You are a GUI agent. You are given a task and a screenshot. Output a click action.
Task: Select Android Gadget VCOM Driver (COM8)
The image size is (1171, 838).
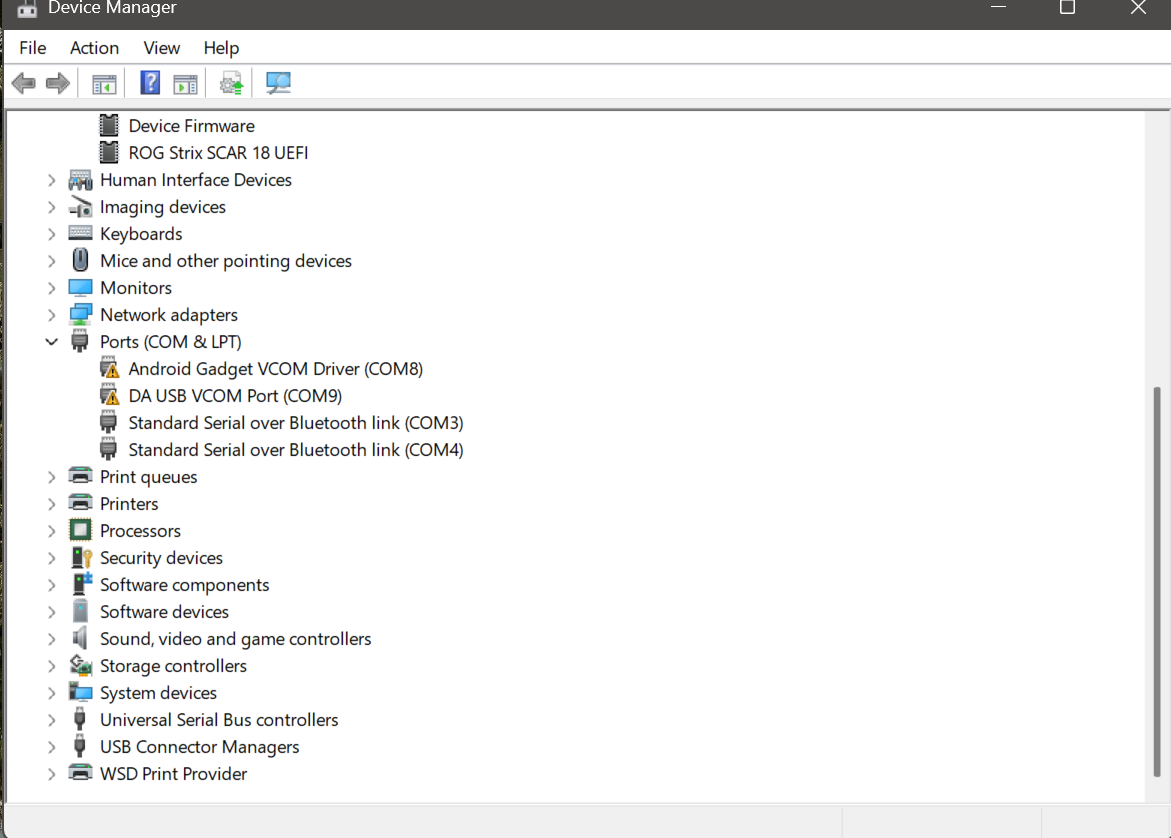pos(275,369)
